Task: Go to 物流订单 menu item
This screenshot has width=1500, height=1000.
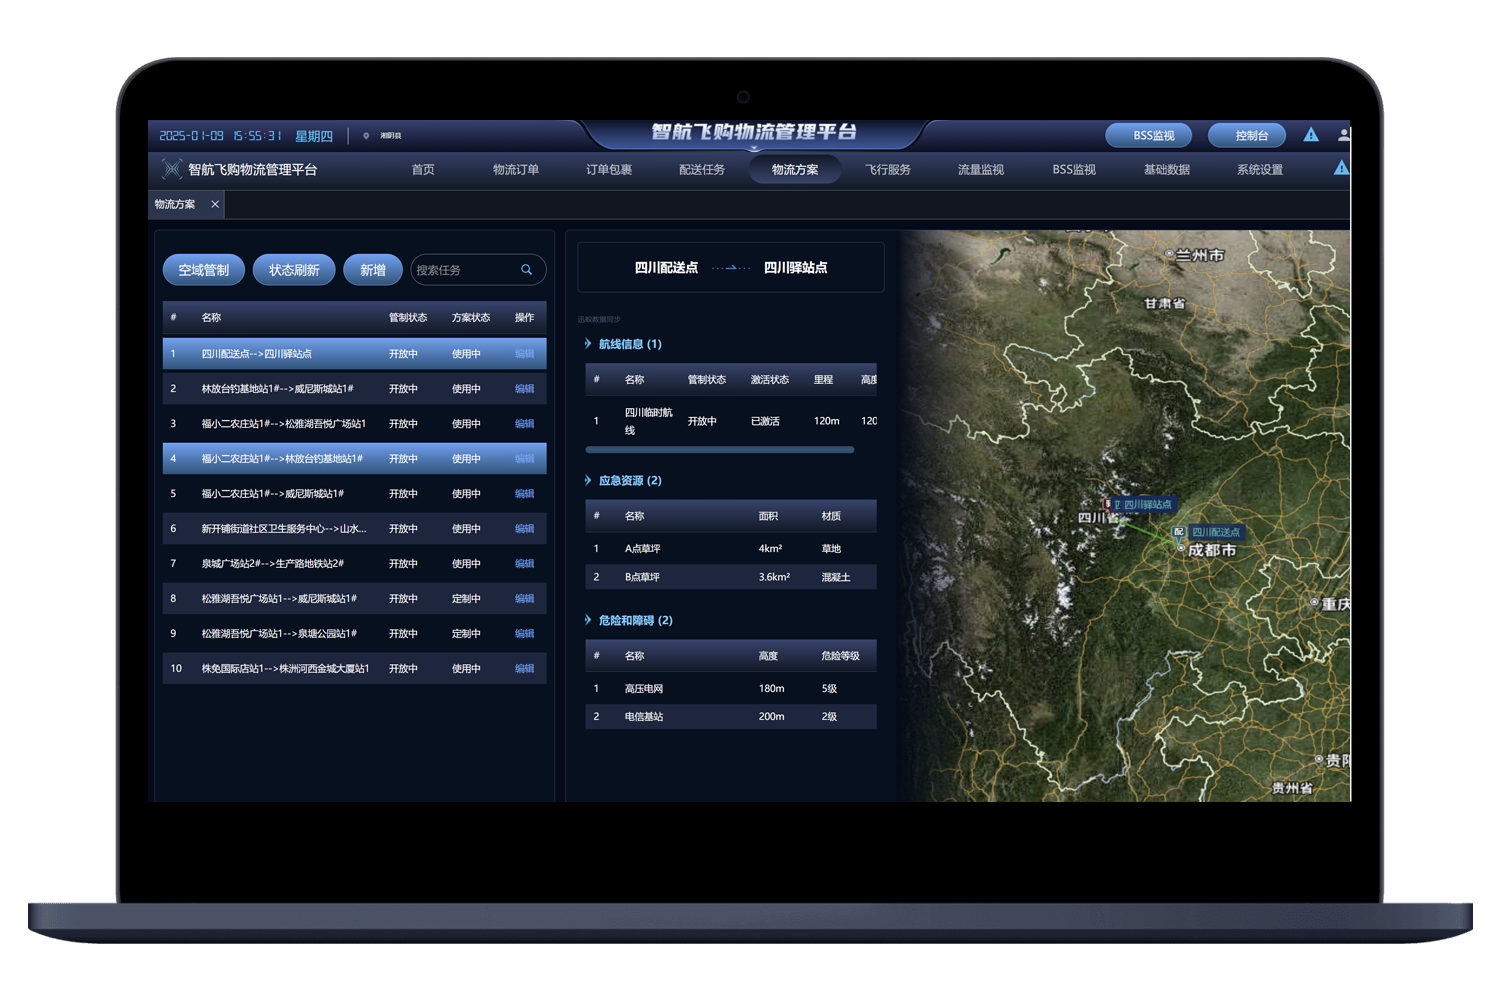Action: [x=515, y=170]
